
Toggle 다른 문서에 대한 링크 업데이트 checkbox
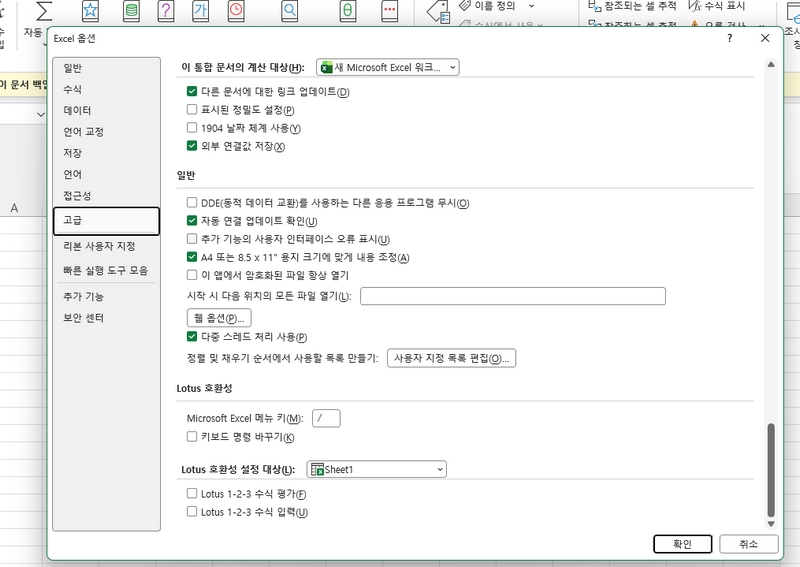(x=192, y=91)
